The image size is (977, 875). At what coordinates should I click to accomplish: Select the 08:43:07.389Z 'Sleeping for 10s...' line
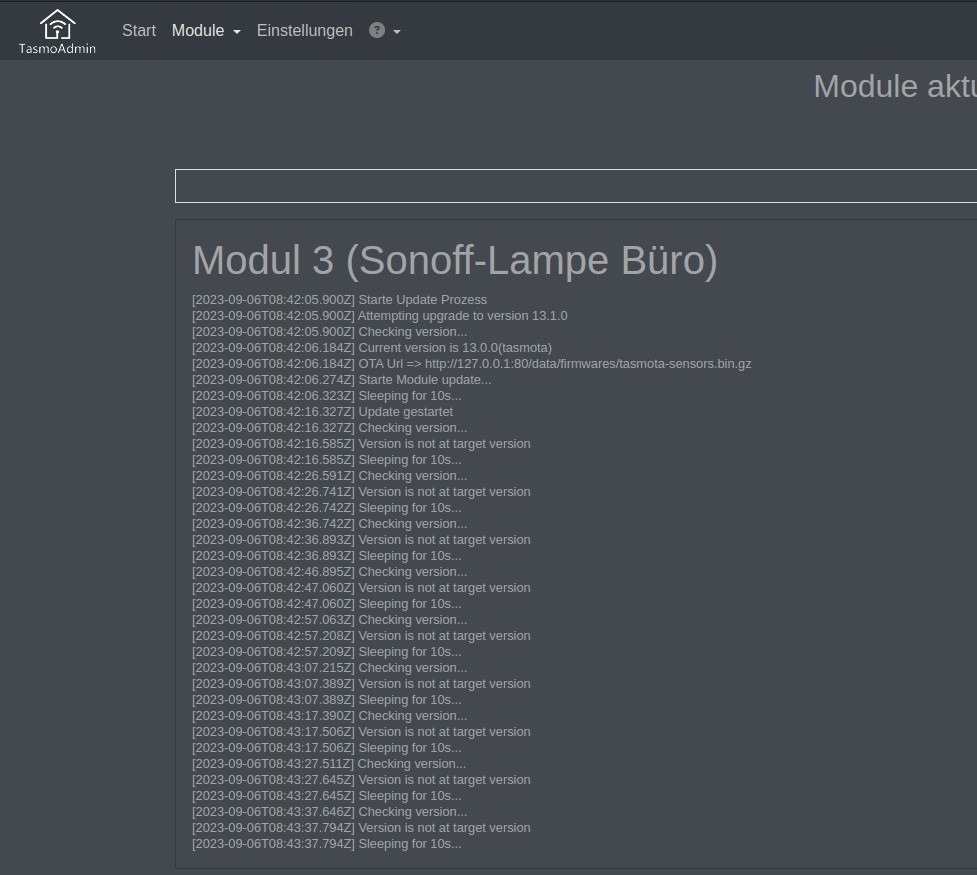coord(326,700)
